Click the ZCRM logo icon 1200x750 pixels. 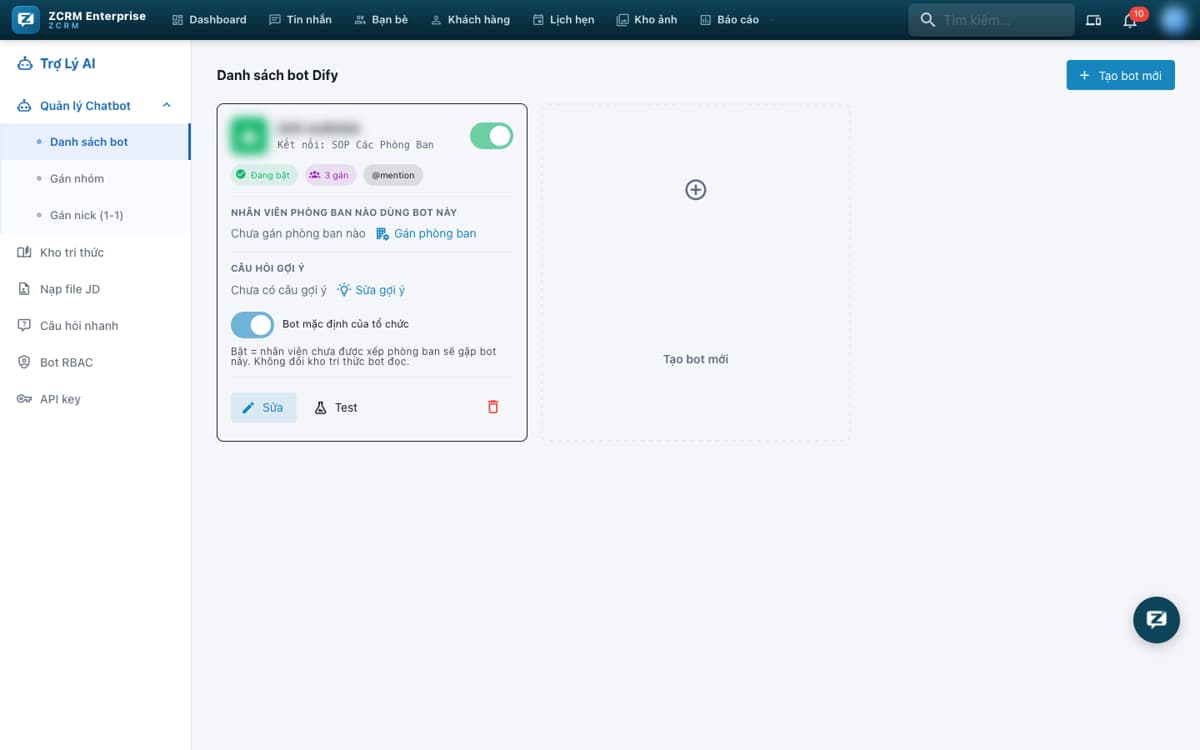26,19
